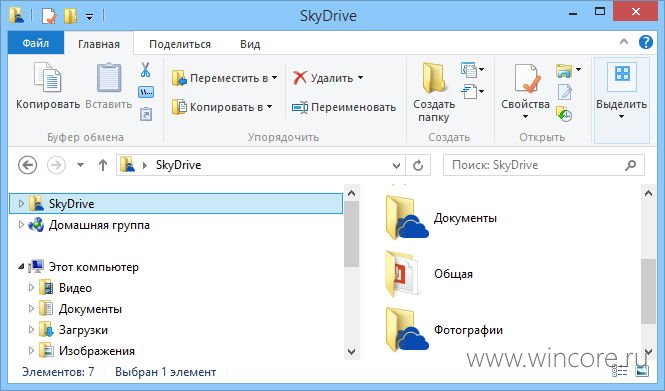
Task: Click the Back navigation arrow
Action: 28,165
